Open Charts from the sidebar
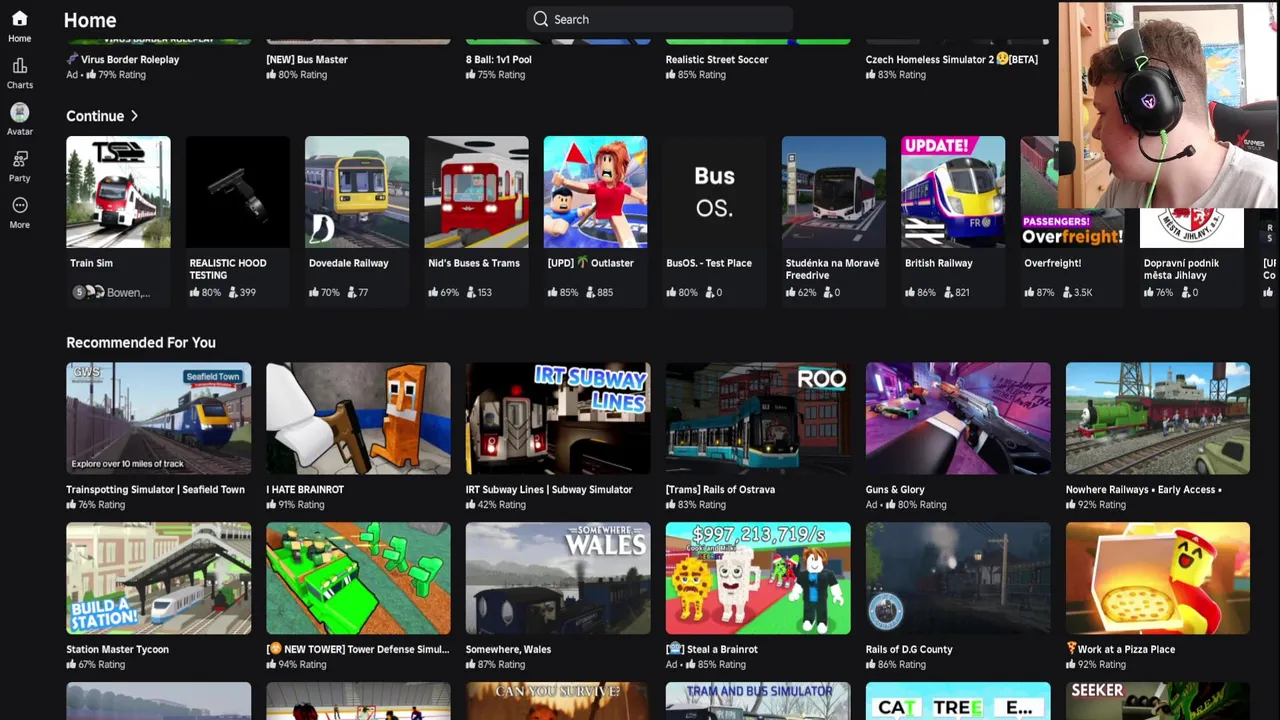 point(19,73)
